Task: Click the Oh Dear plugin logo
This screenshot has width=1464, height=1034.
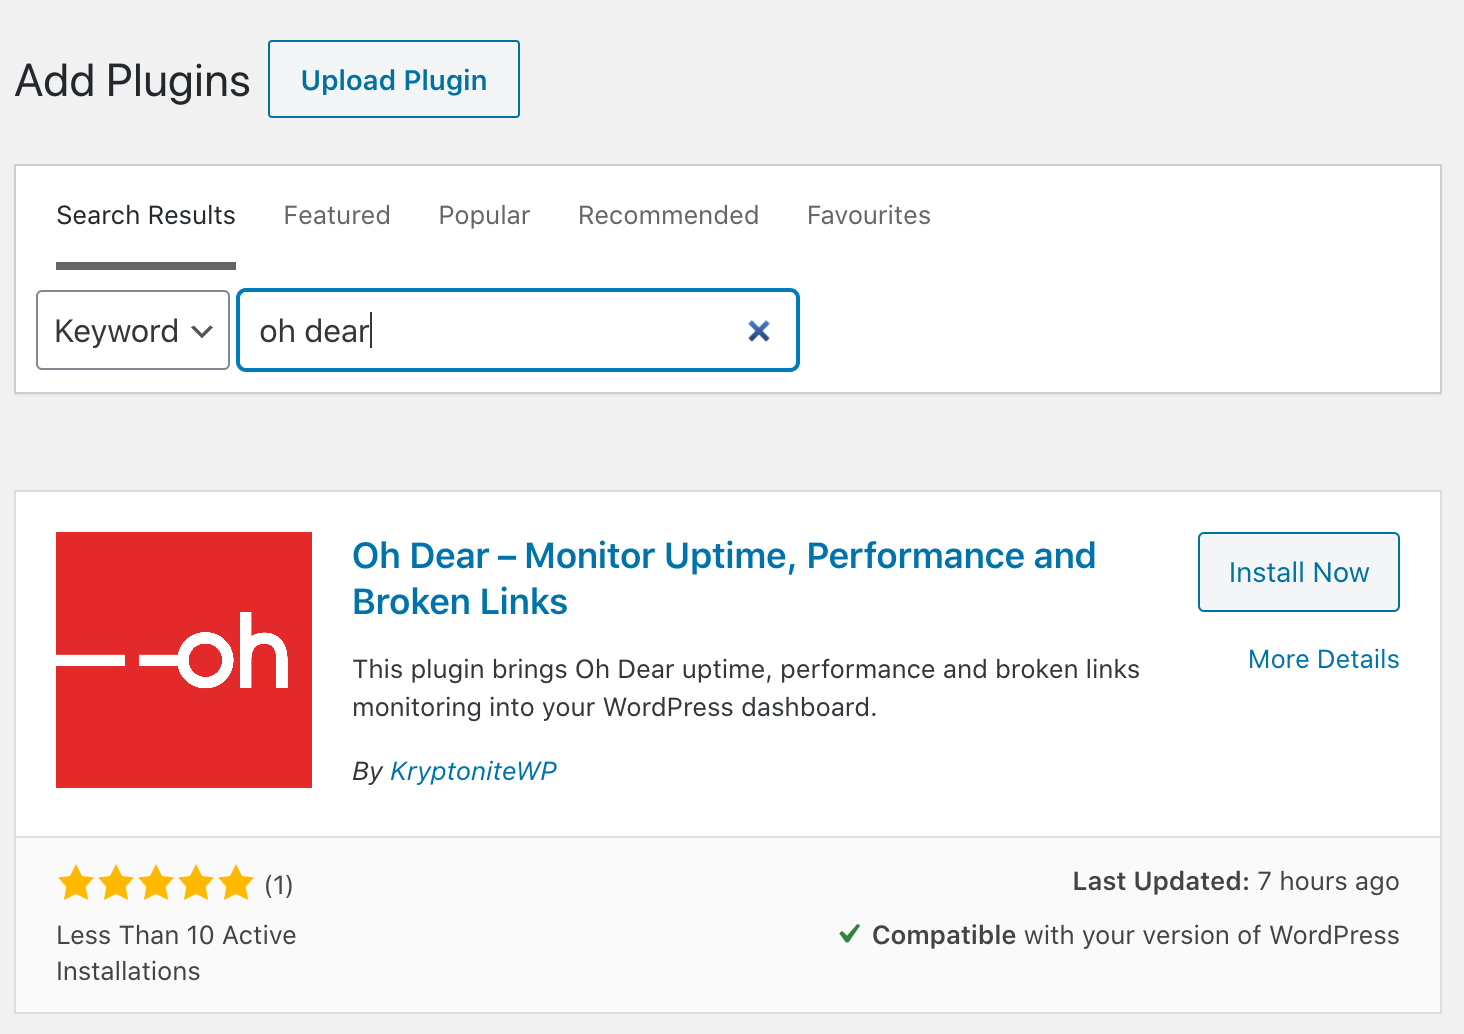Action: coord(183,659)
